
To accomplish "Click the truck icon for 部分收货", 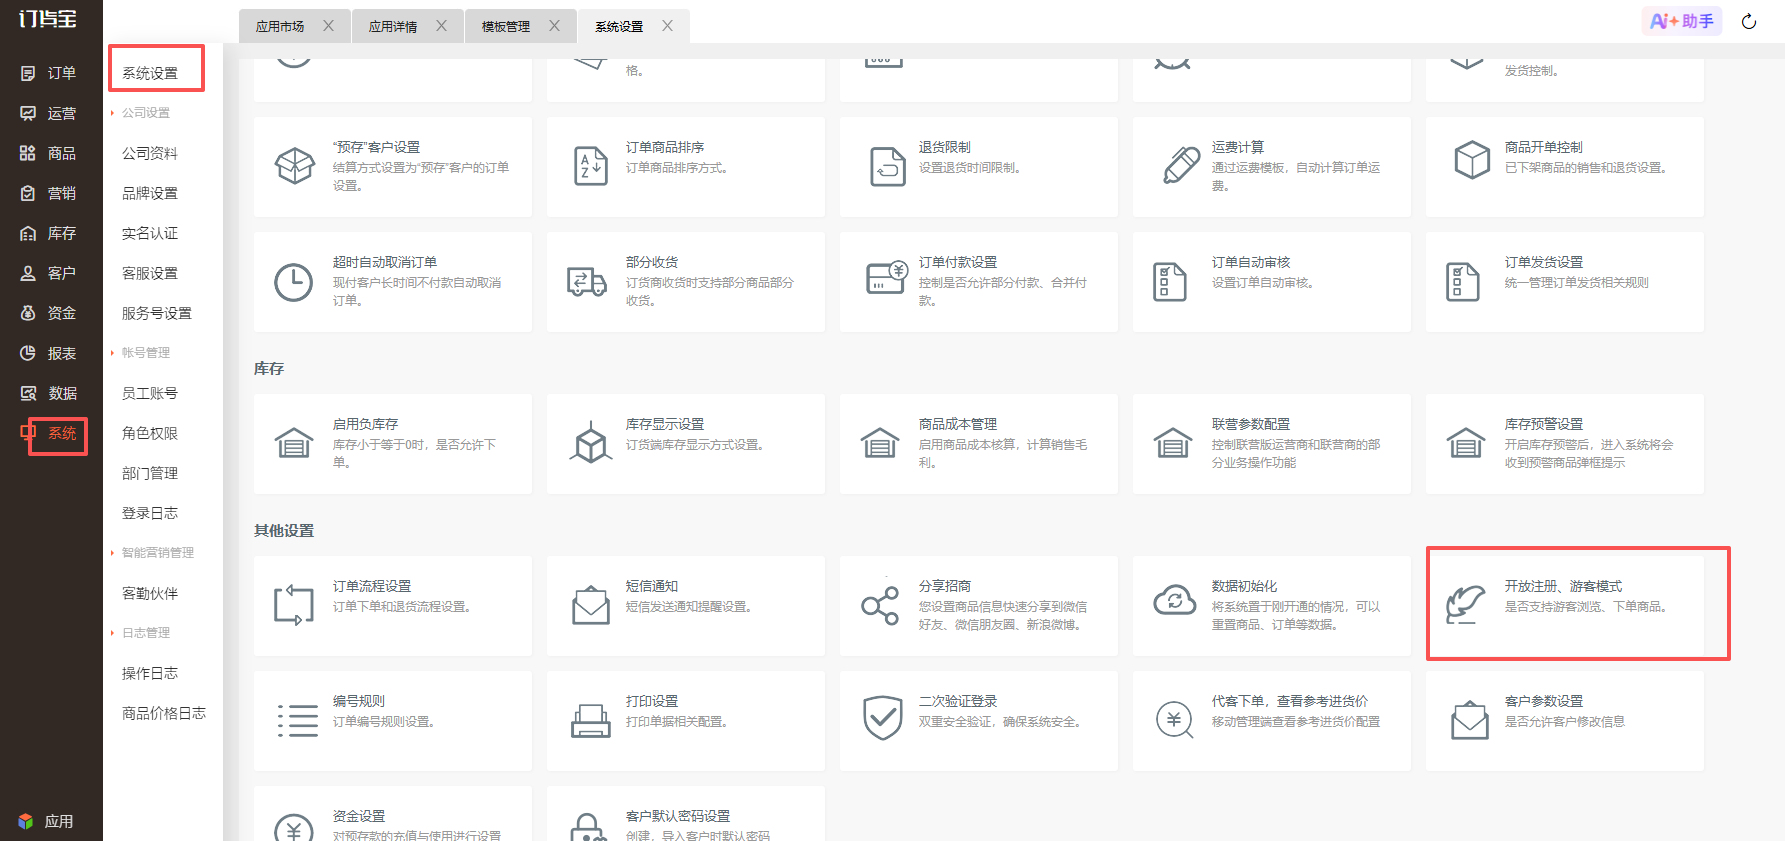I will pos(587,282).
